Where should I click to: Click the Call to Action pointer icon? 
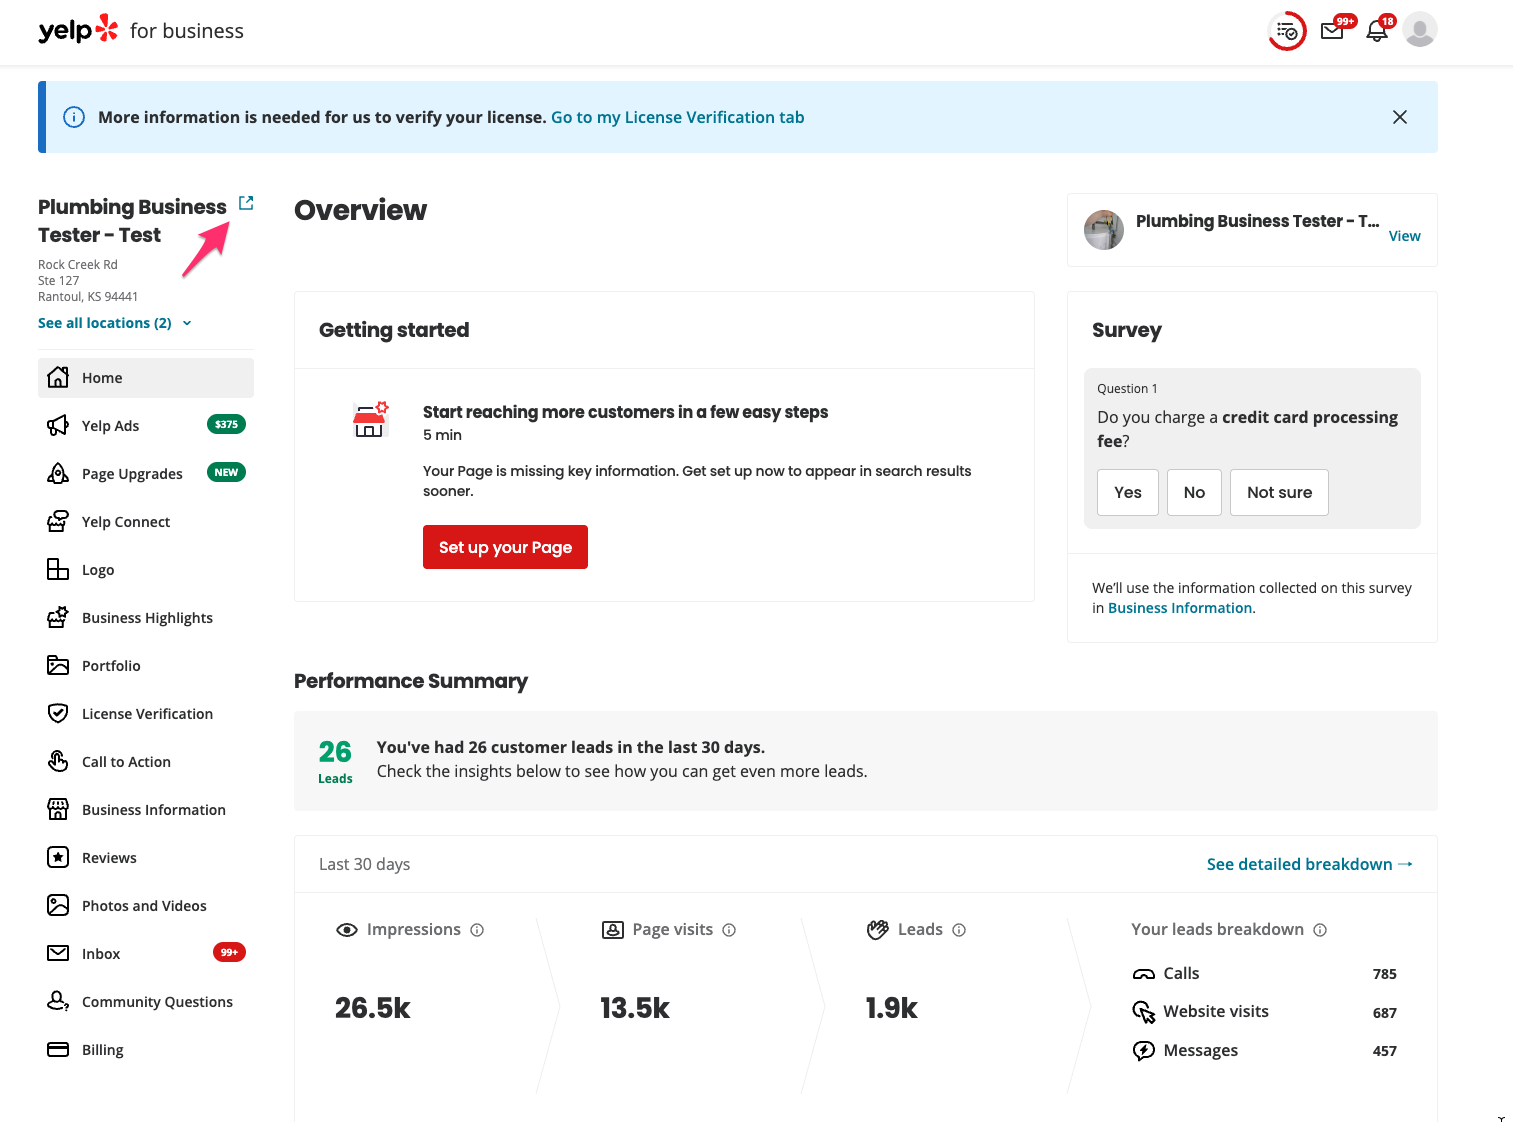(x=58, y=762)
